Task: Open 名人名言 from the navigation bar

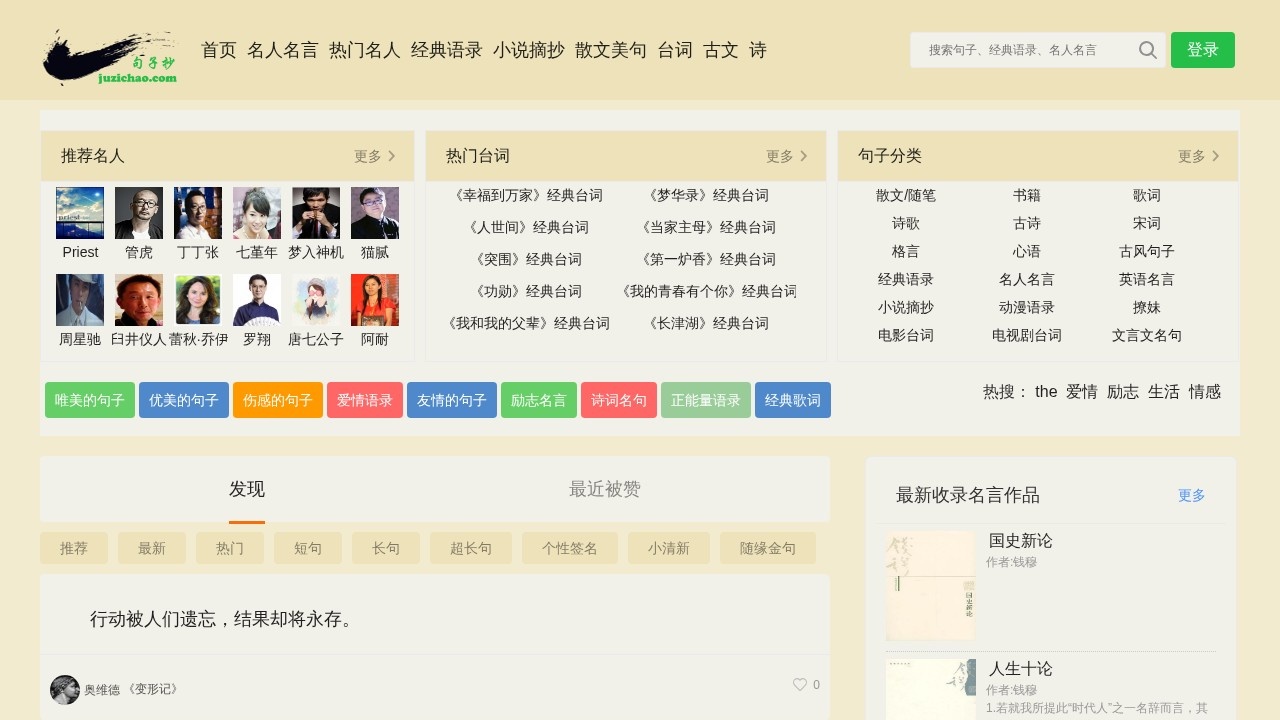Action: tap(282, 49)
